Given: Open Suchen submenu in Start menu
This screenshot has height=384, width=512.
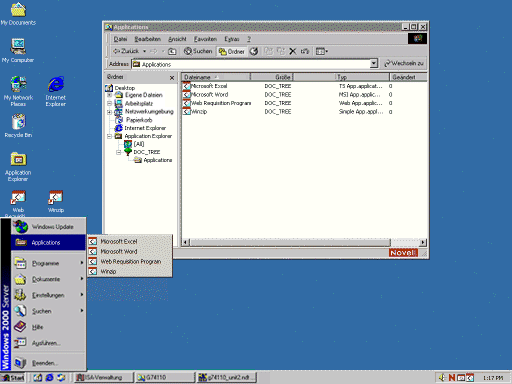Looking at the screenshot, I should pos(48,311).
